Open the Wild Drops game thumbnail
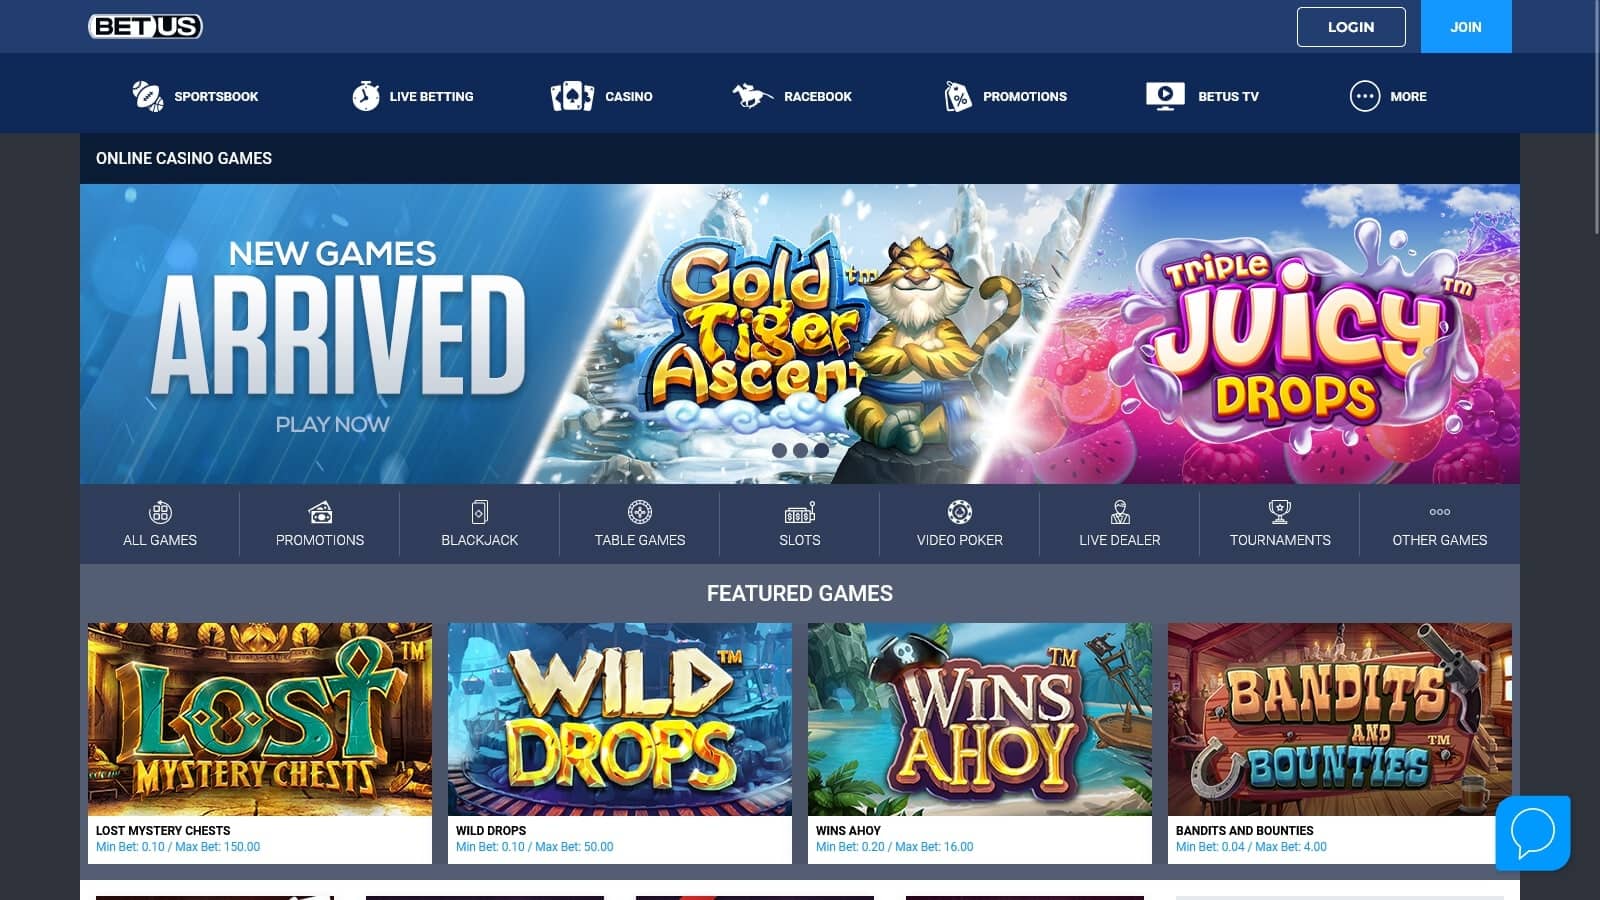Screen dimensions: 1600x900 pos(620,719)
